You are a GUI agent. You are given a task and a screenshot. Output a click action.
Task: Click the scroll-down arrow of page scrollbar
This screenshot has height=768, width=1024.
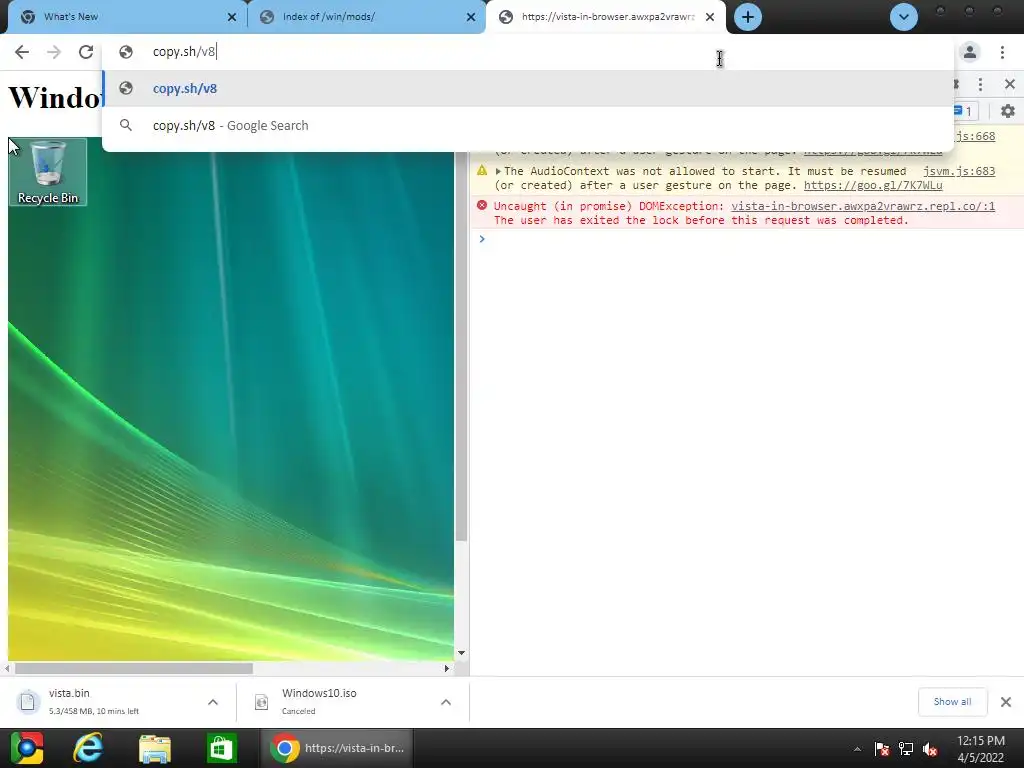(462, 653)
